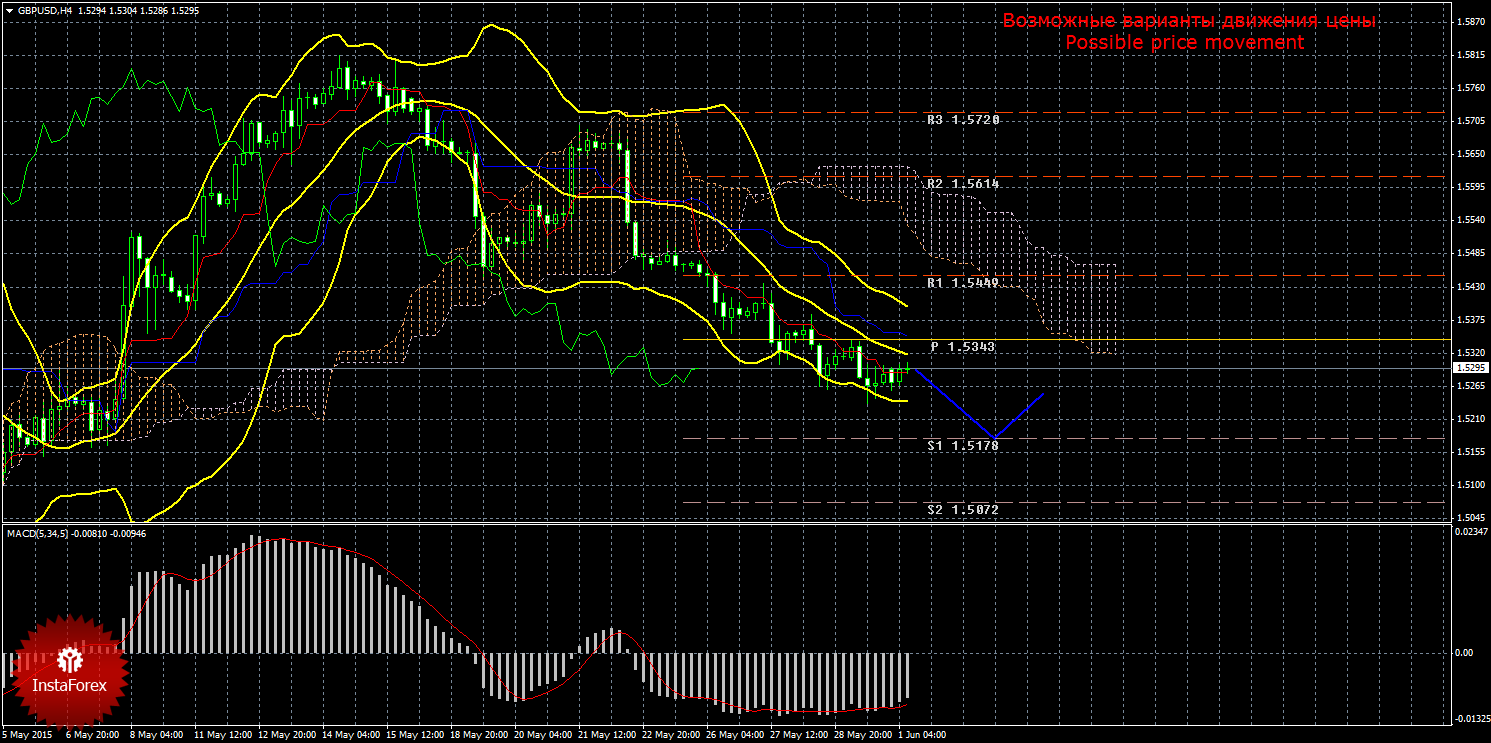Click the '1 Jun 04:00' time axis label

point(922,735)
